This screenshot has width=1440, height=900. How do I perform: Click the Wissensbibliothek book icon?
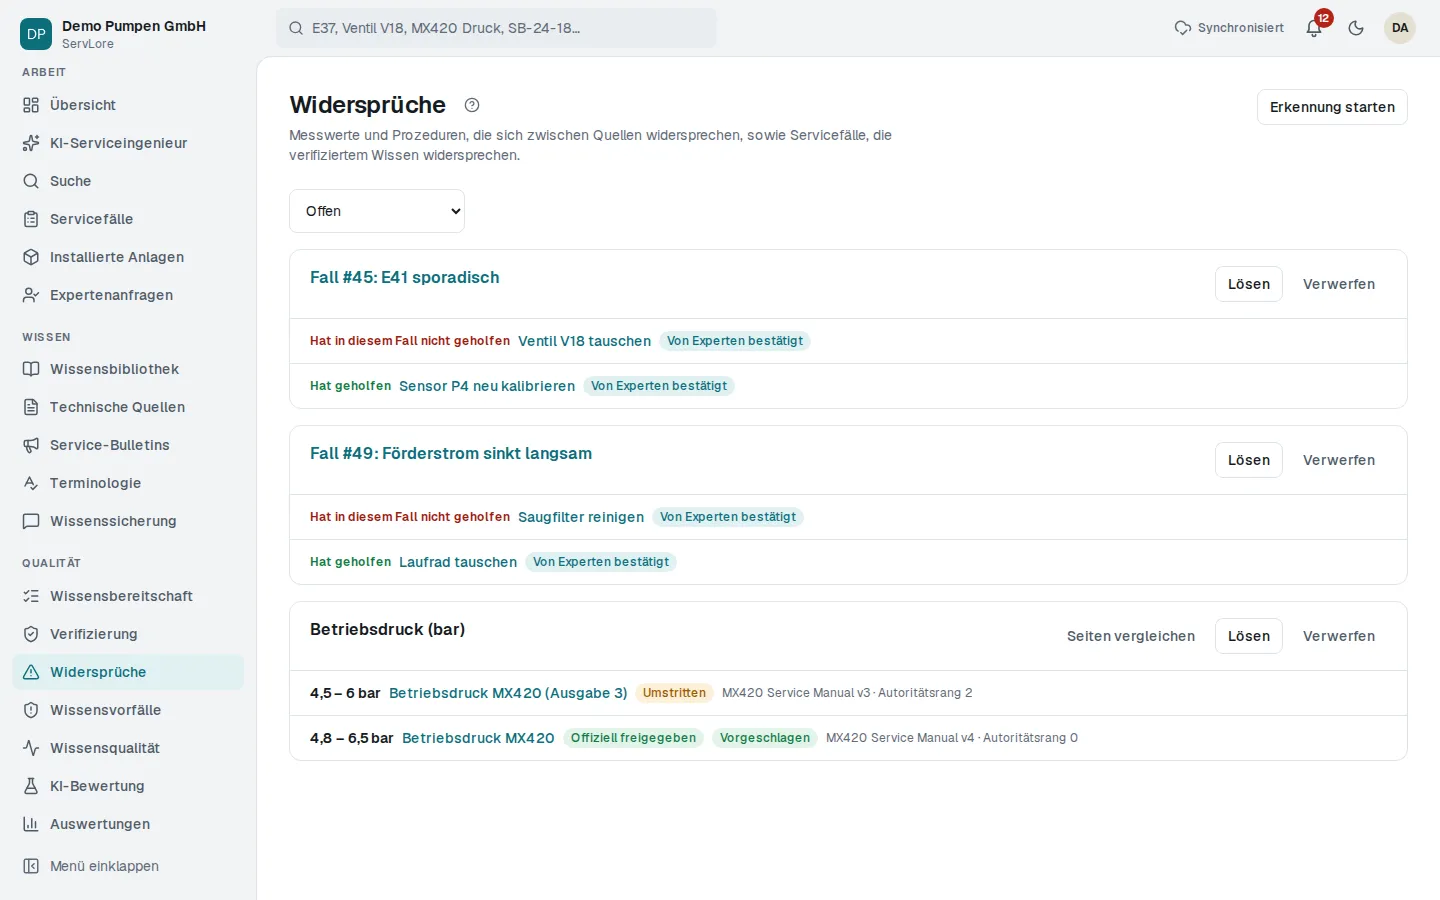(31, 369)
